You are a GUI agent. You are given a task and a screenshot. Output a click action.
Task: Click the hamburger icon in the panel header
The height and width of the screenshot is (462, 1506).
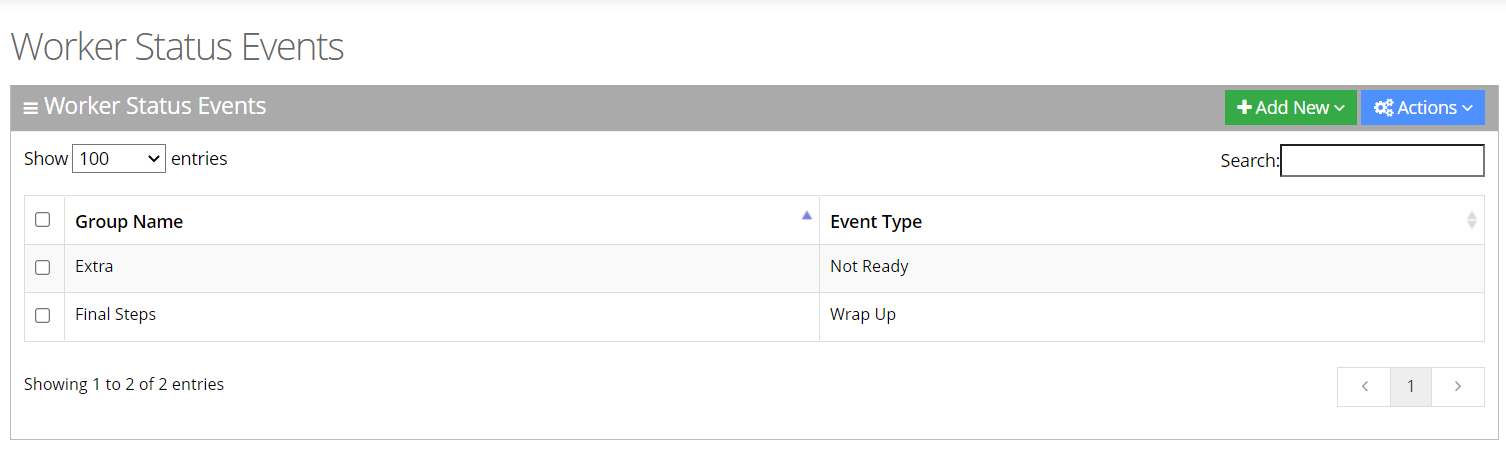pos(31,108)
